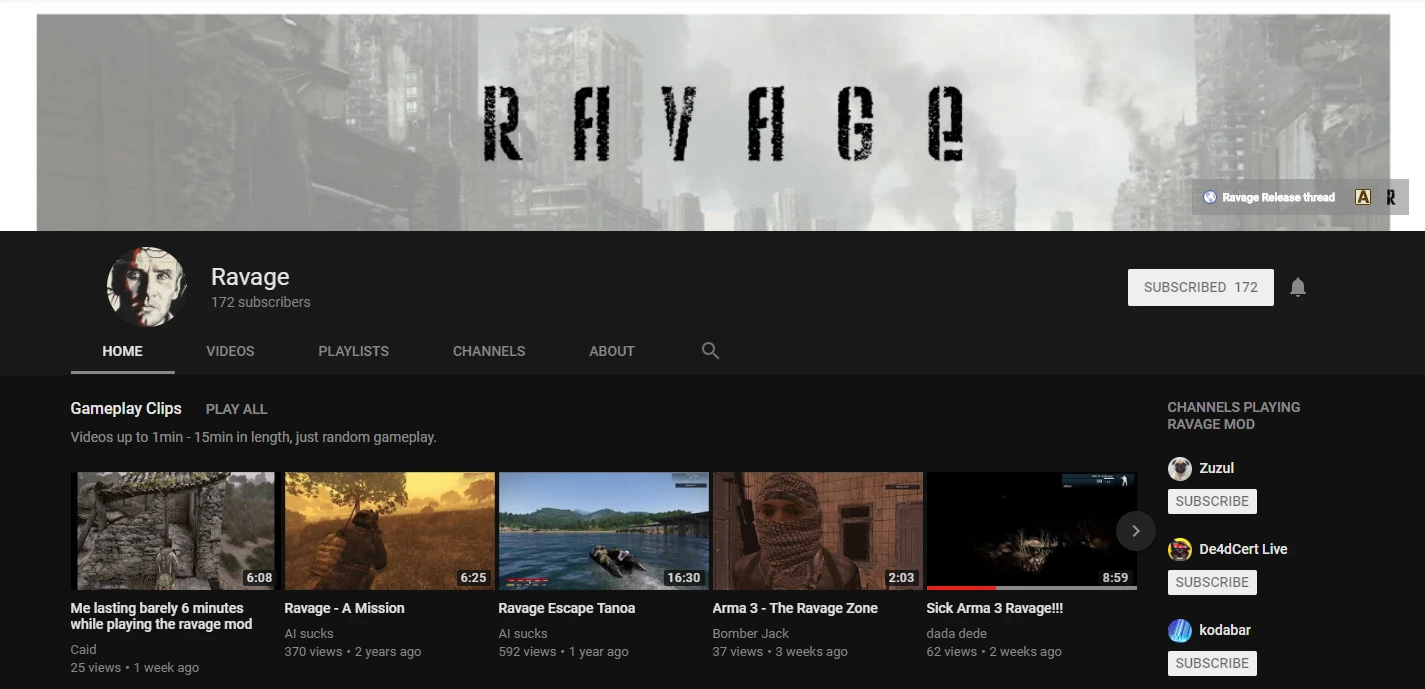Screen dimensions: 1425x689
Task: Click the 'Ravage - A Mission' title
Action: click(344, 608)
